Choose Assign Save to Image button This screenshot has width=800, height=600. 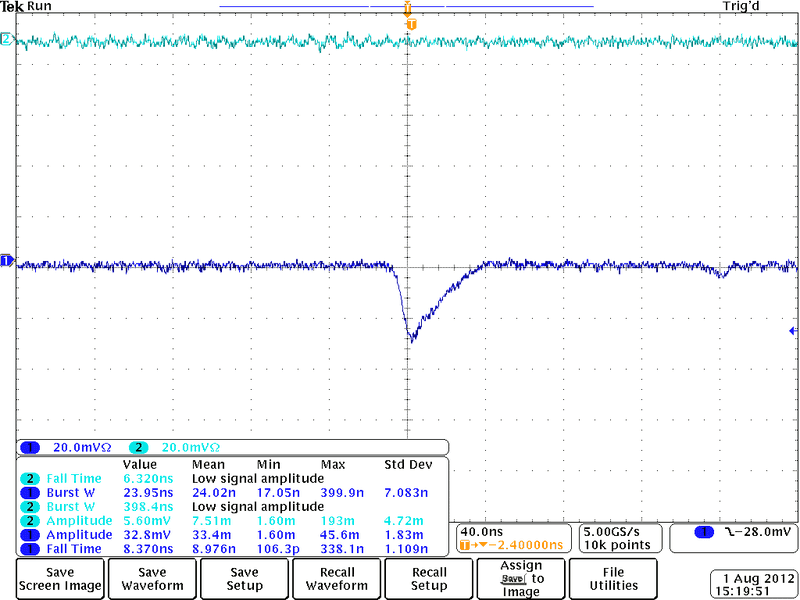coord(521,579)
